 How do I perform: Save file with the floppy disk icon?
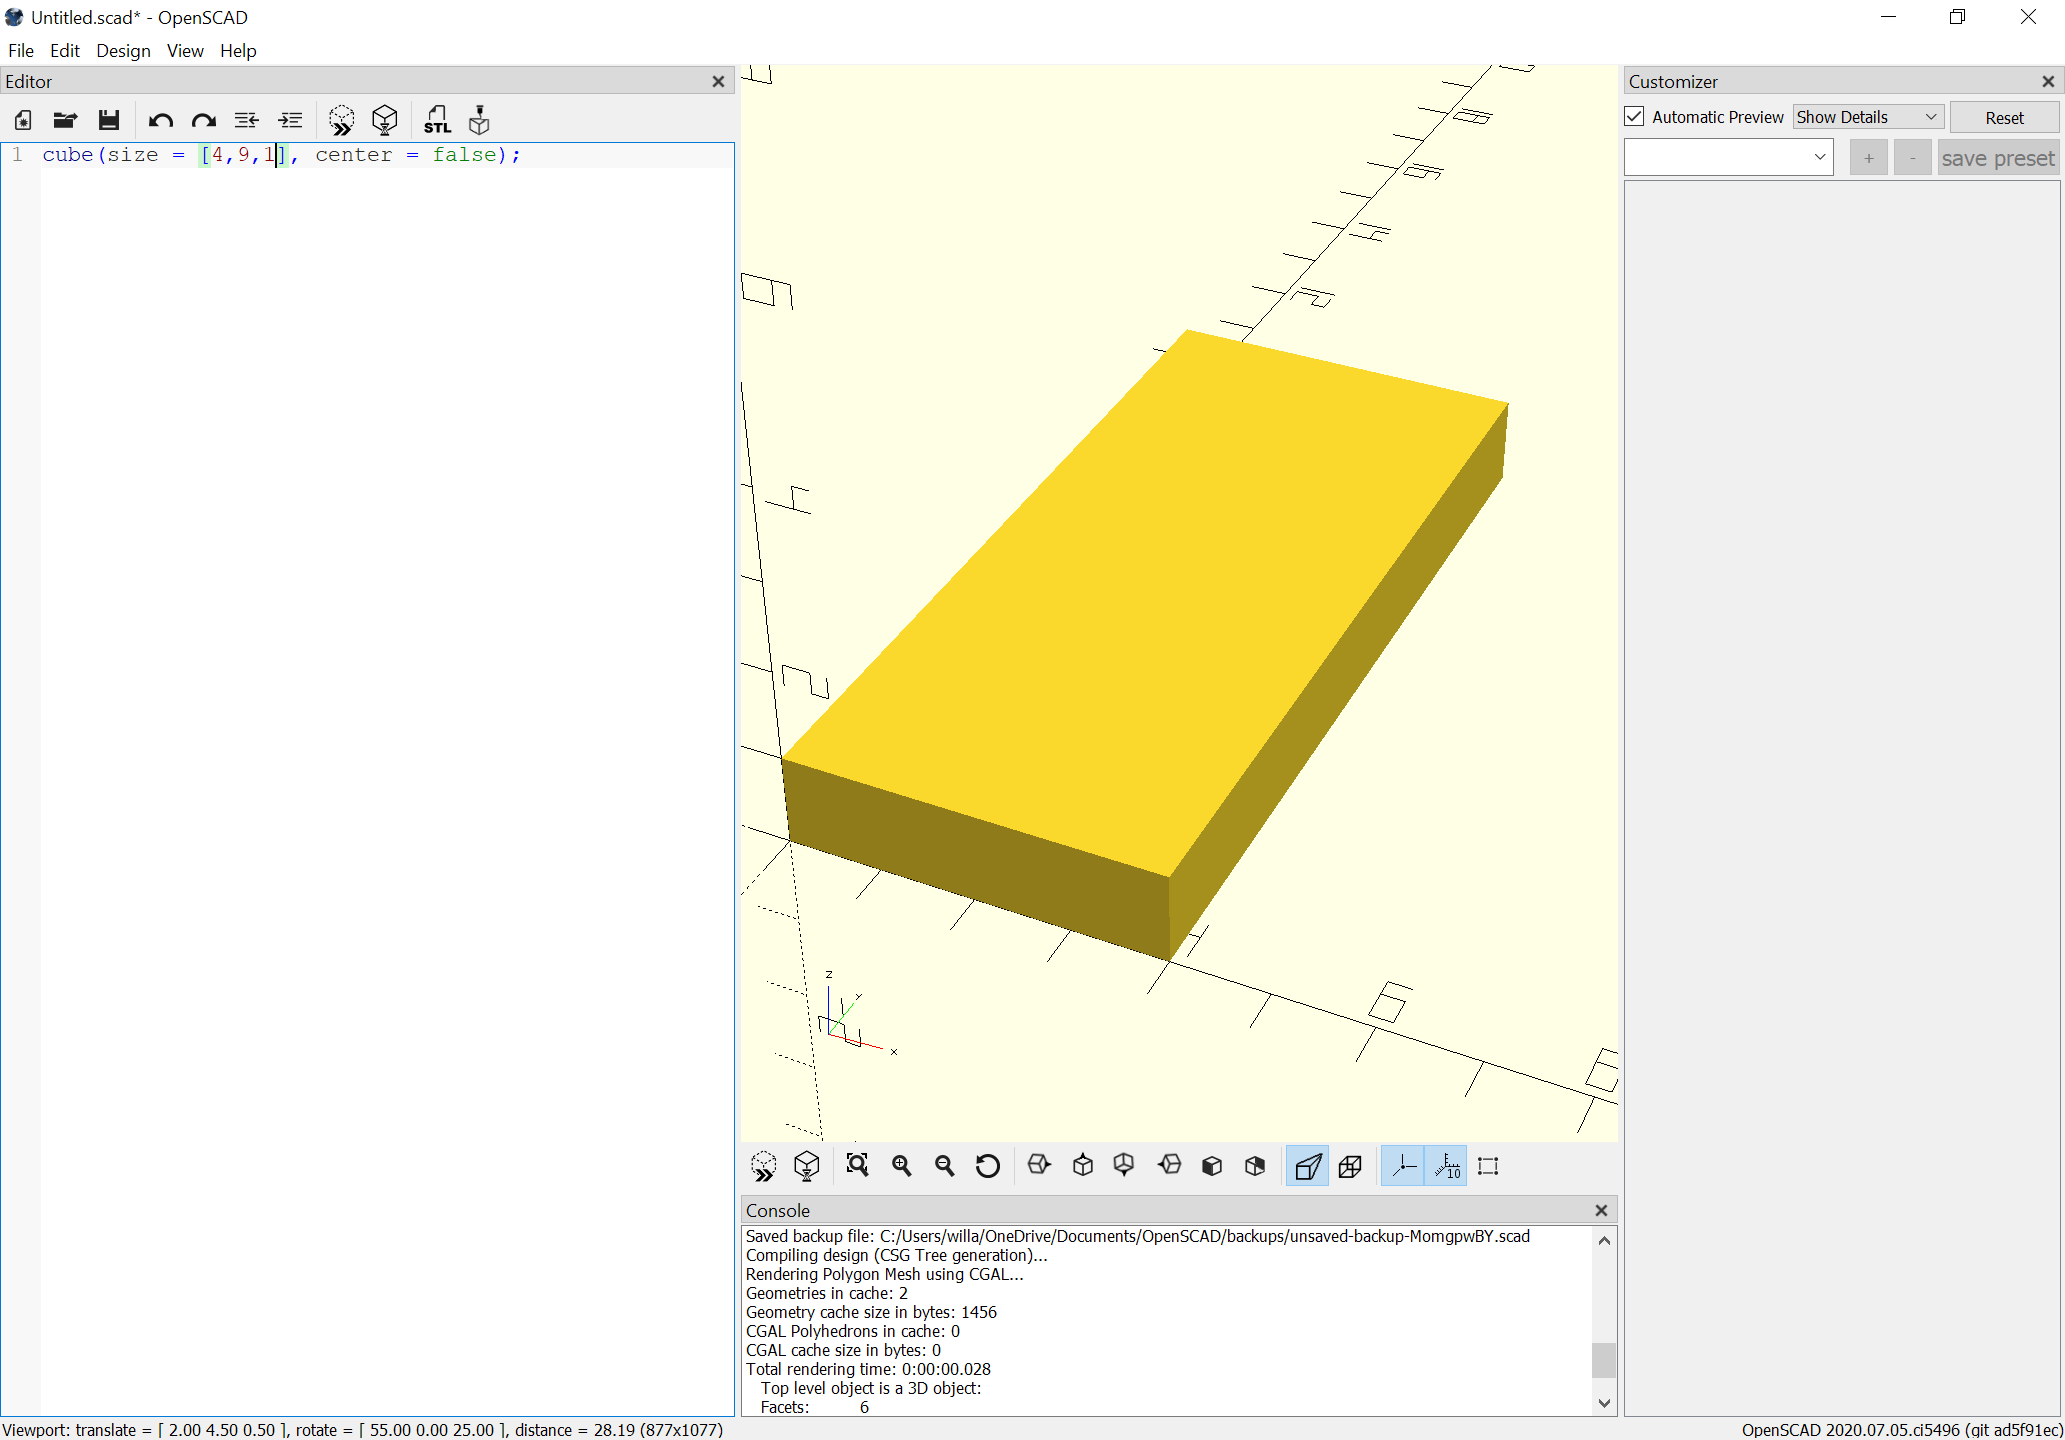click(109, 120)
